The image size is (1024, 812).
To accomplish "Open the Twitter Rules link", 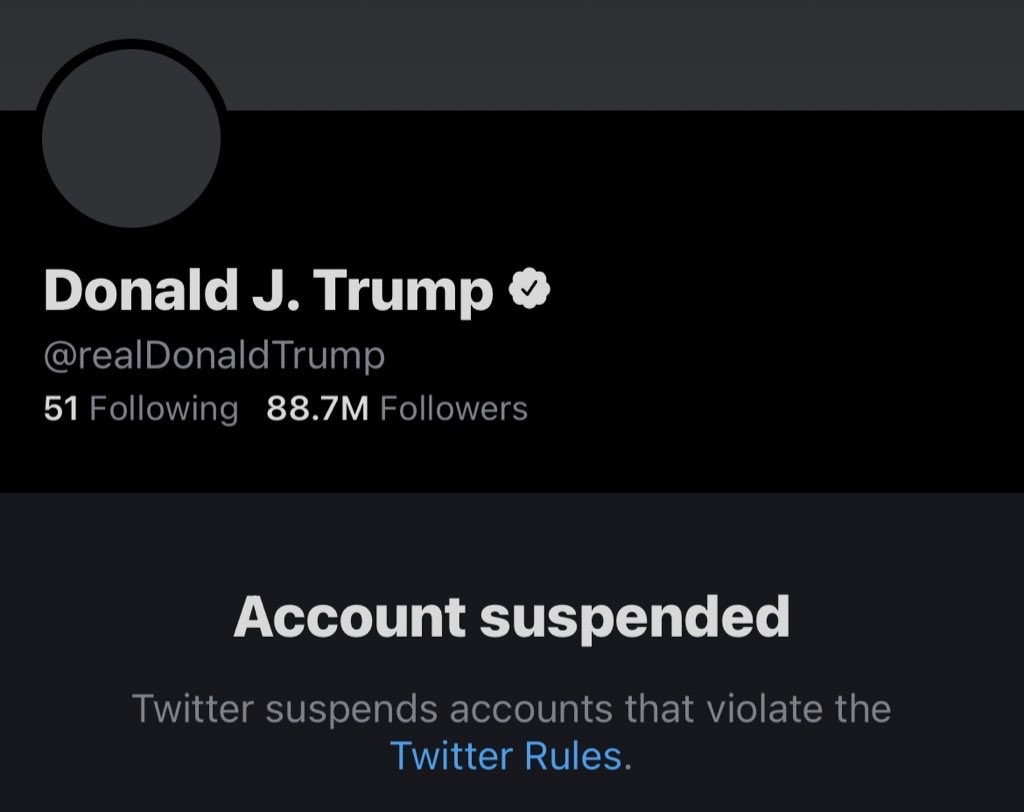I will point(506,756).
